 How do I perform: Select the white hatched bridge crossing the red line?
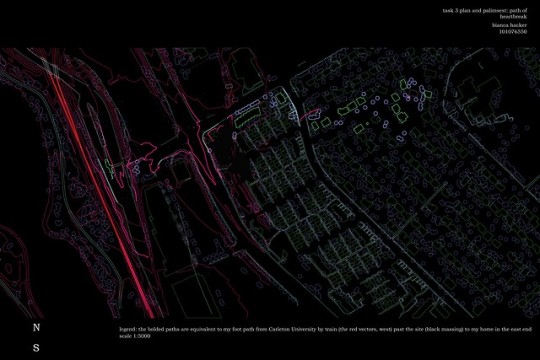(51, 66)
